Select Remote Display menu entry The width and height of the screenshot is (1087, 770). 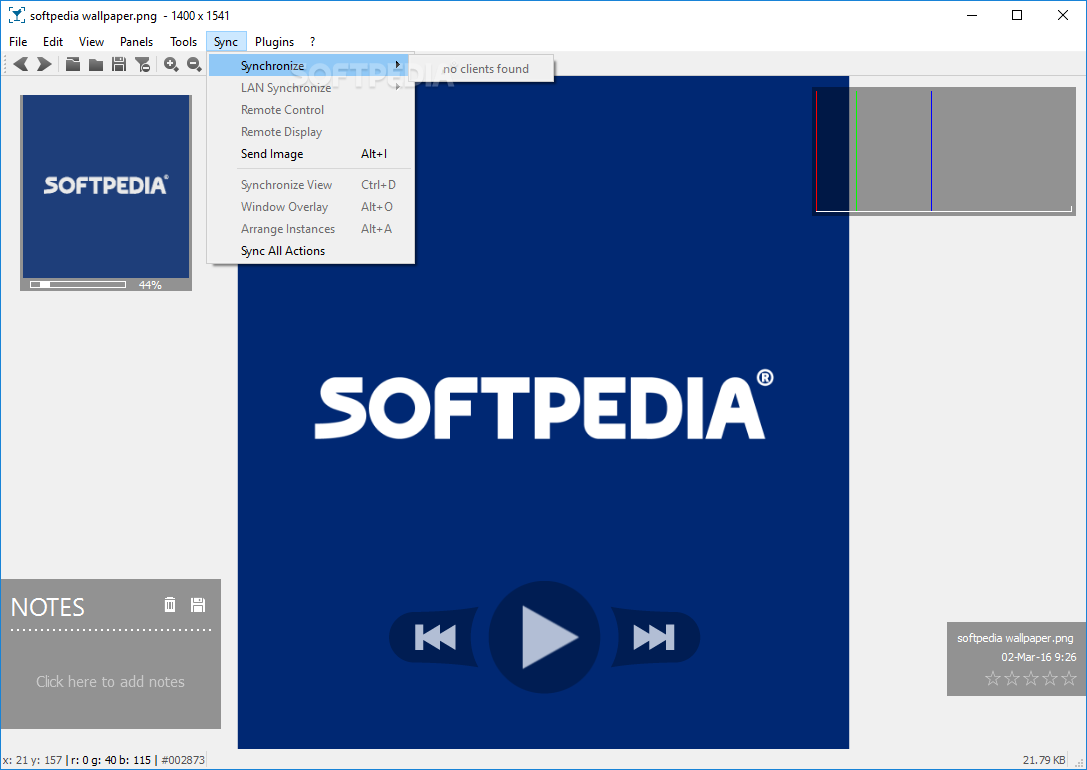[x=309, y=132]
